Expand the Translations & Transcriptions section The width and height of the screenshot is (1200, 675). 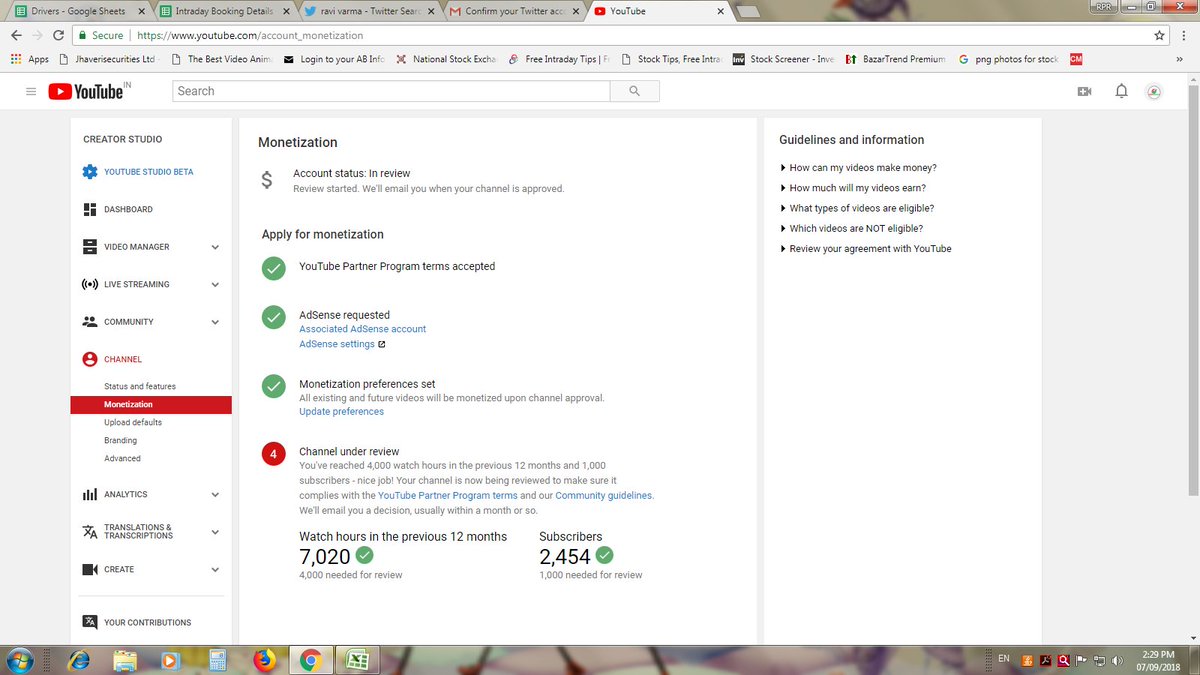tap(215, 532)
